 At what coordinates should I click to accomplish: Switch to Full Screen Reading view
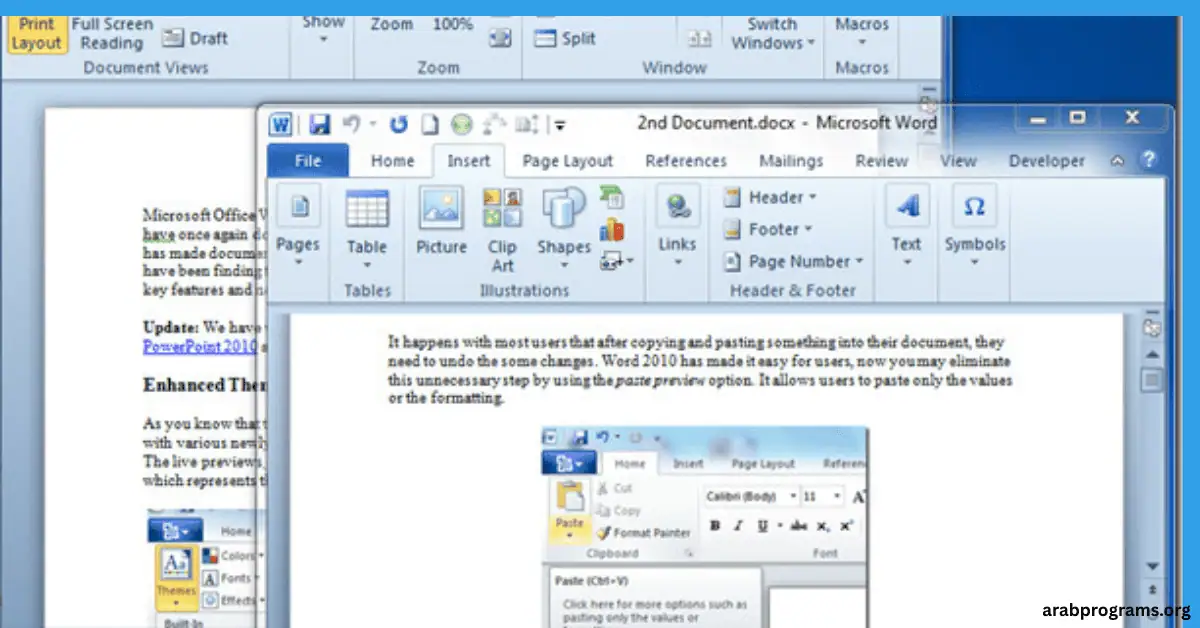coord(112,34)
